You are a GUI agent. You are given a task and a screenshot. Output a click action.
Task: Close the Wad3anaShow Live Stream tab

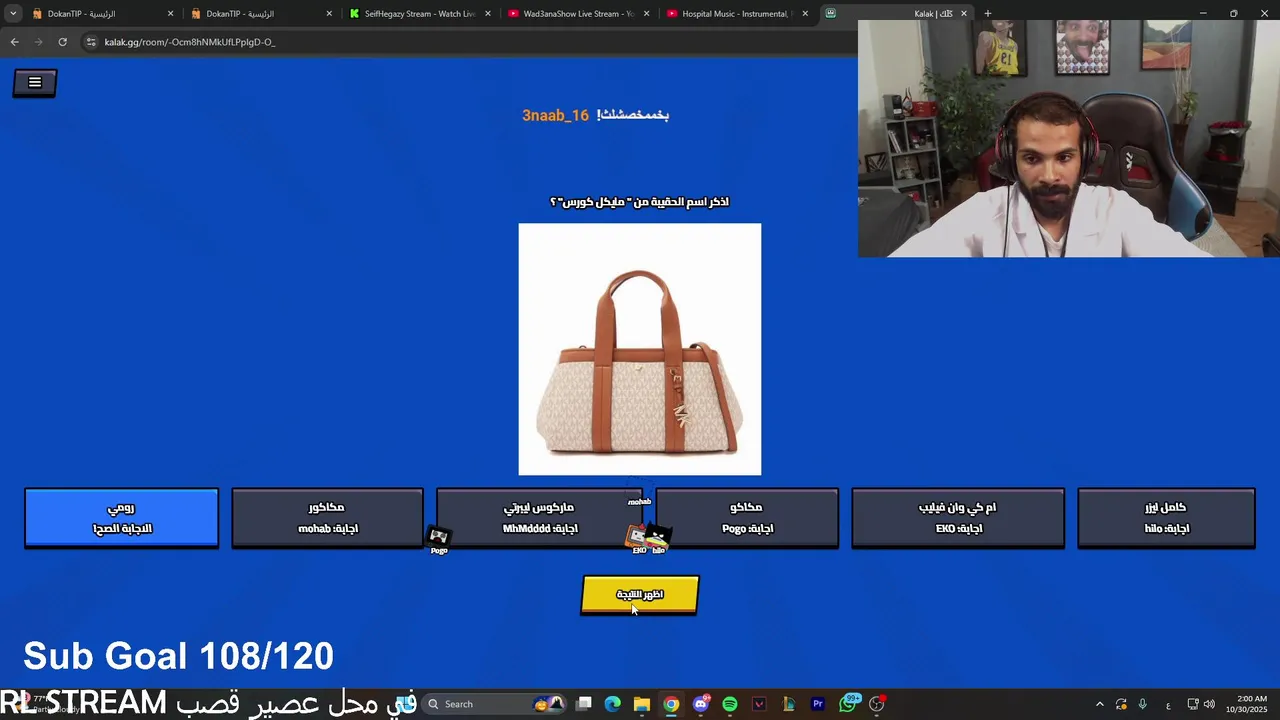pyautogui.click(x=647, y=14)
